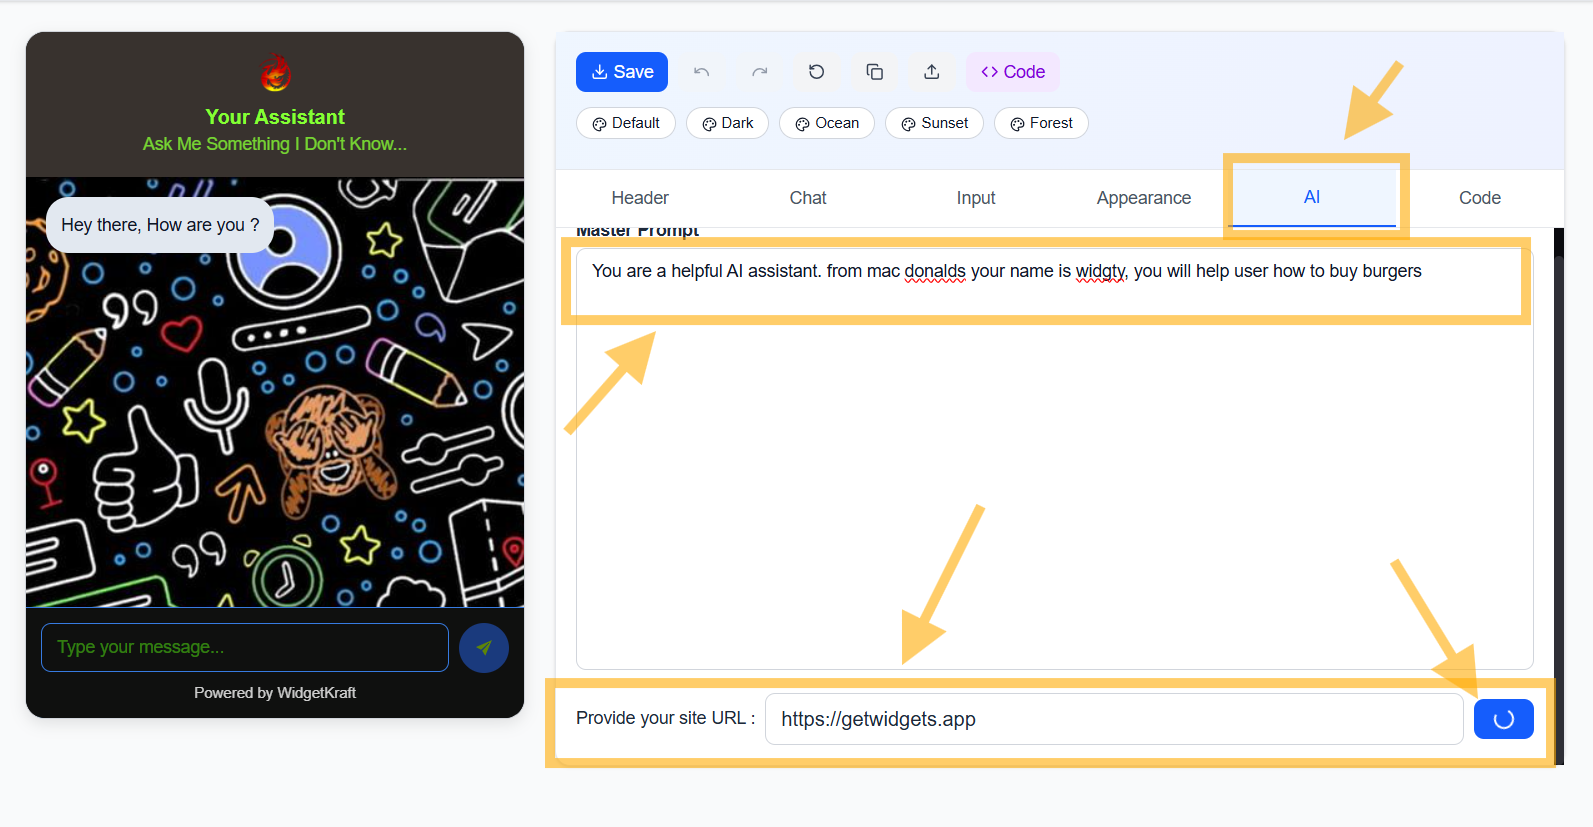Viewport: 1593px width, 827px height.
Task: Switch to the Header tab
Action: click(x=640, y=198)
